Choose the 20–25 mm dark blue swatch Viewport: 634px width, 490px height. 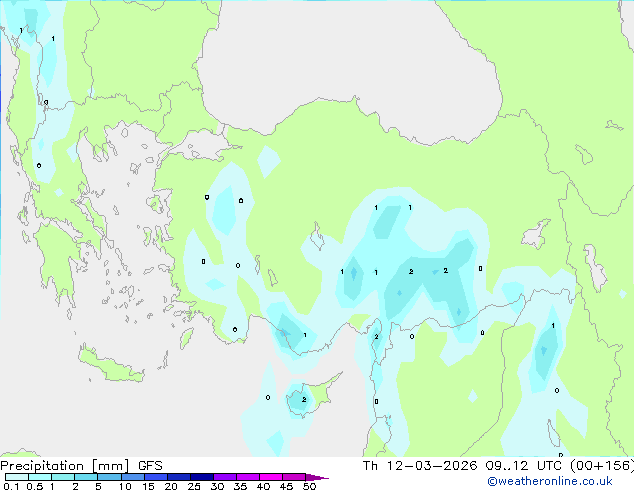[178, 477]
